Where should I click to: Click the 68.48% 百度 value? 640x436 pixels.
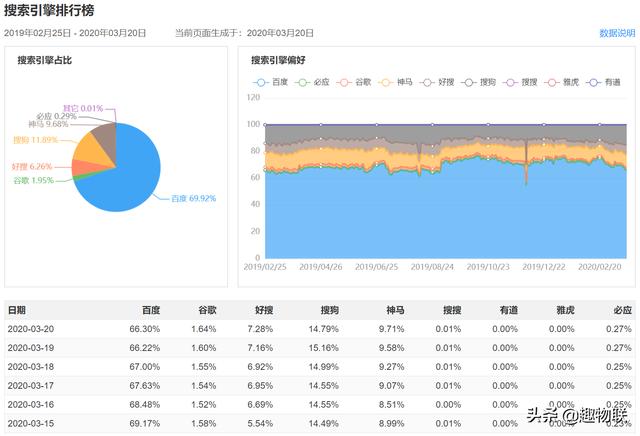145,405
